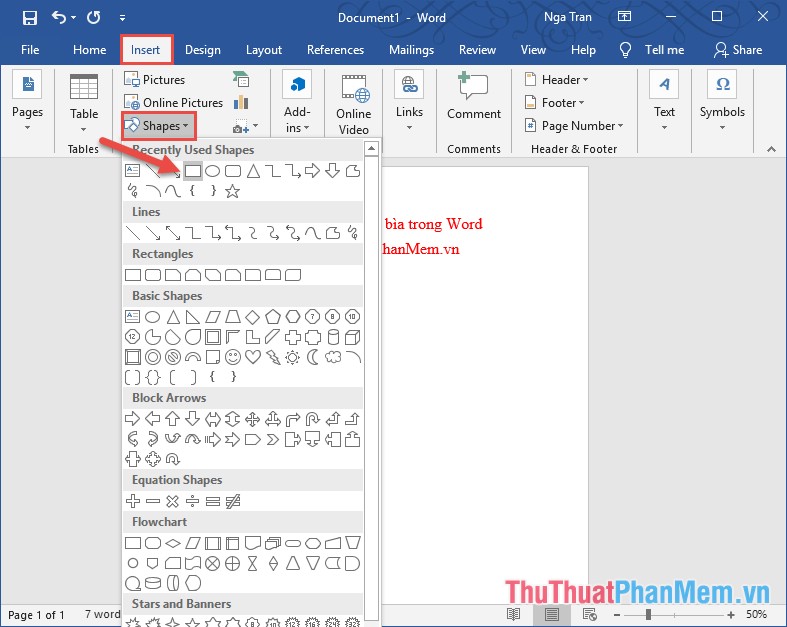Screen dimensions: 787x627
Task: Select the Rectangle shape in Recently Used Shapes
Action: tap(193, 171)
